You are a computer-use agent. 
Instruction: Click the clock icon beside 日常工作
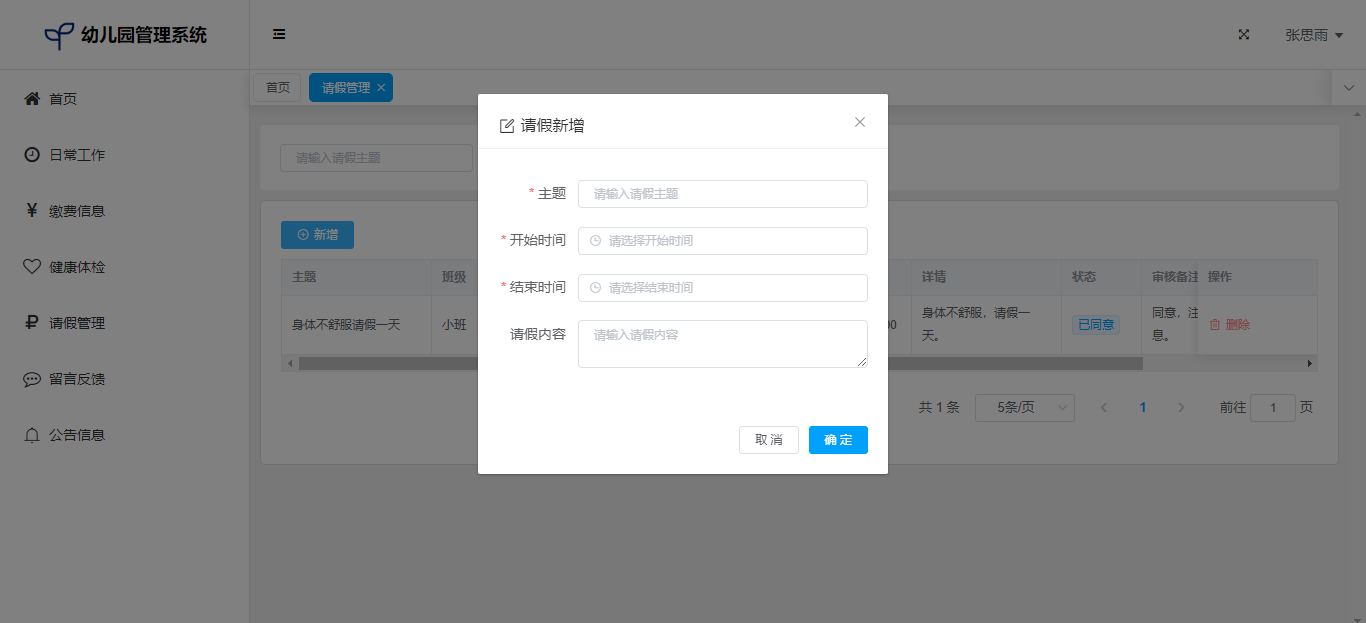32,154
